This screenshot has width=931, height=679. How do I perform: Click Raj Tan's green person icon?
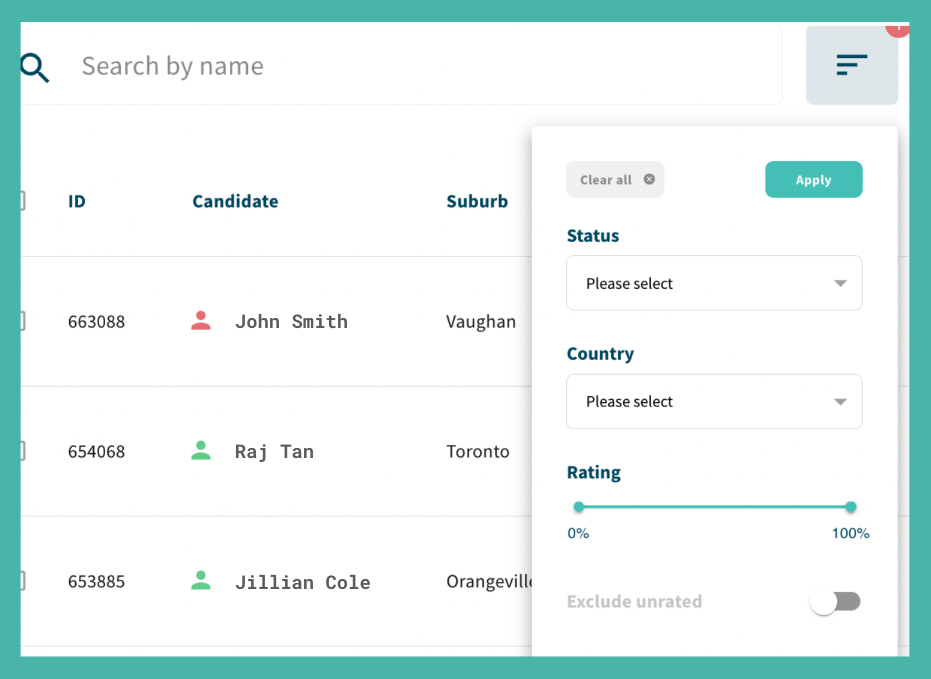point(201,450)
